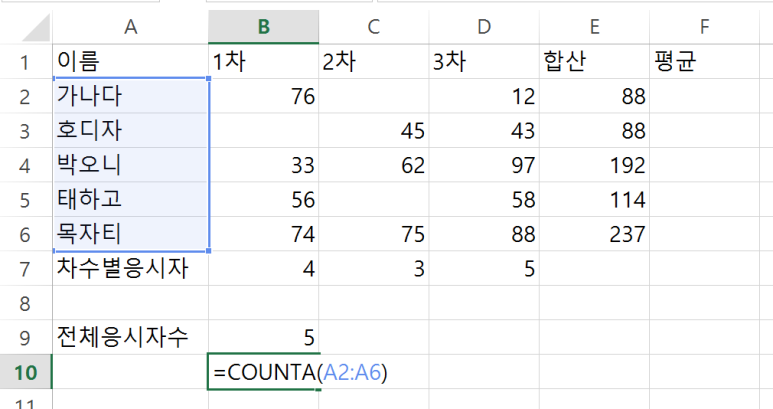Click cell containing 전체응시자수
The image size is (773, 409).
pos(130,338)
